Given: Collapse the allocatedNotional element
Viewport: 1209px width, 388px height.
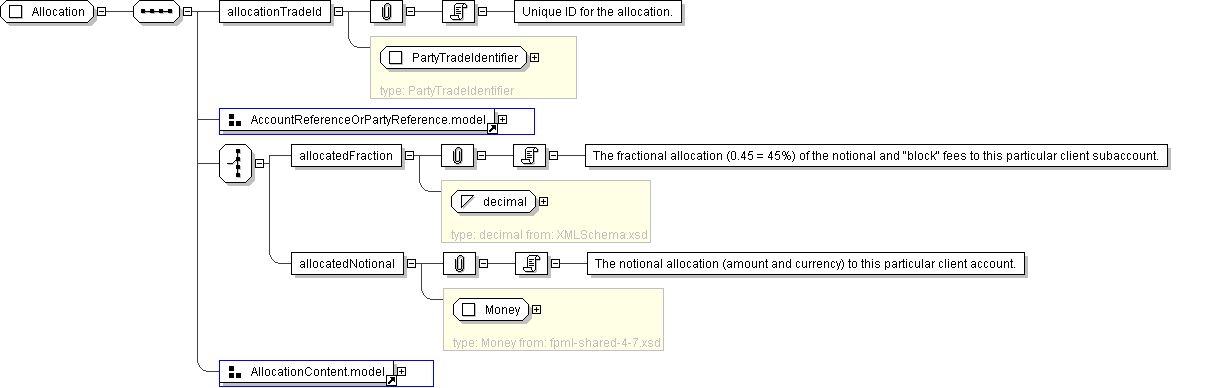Looking at the screenshot, I should click(x=411, y=264).
